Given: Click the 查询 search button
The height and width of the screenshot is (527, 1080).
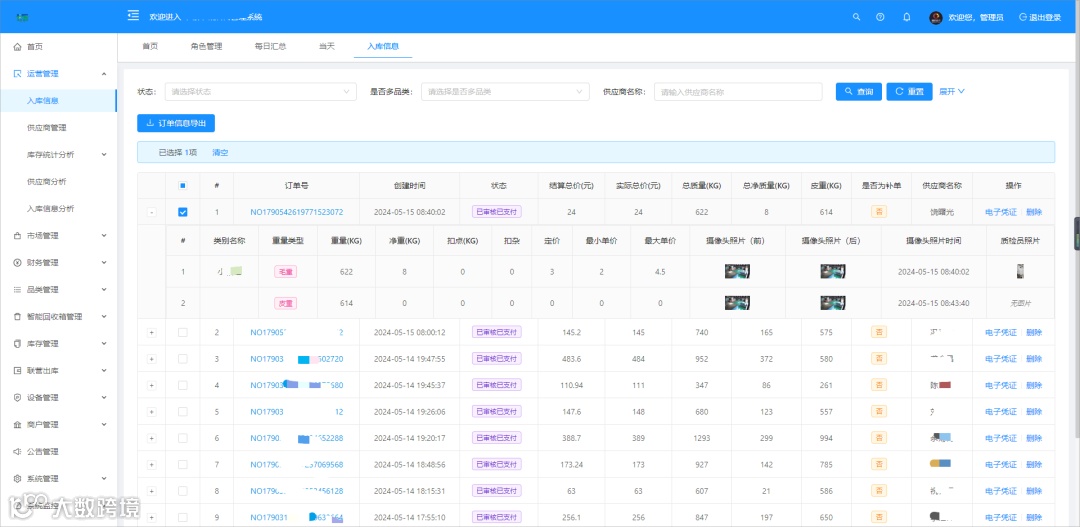Looking at the screenshot, I should (x=859, y=92).
